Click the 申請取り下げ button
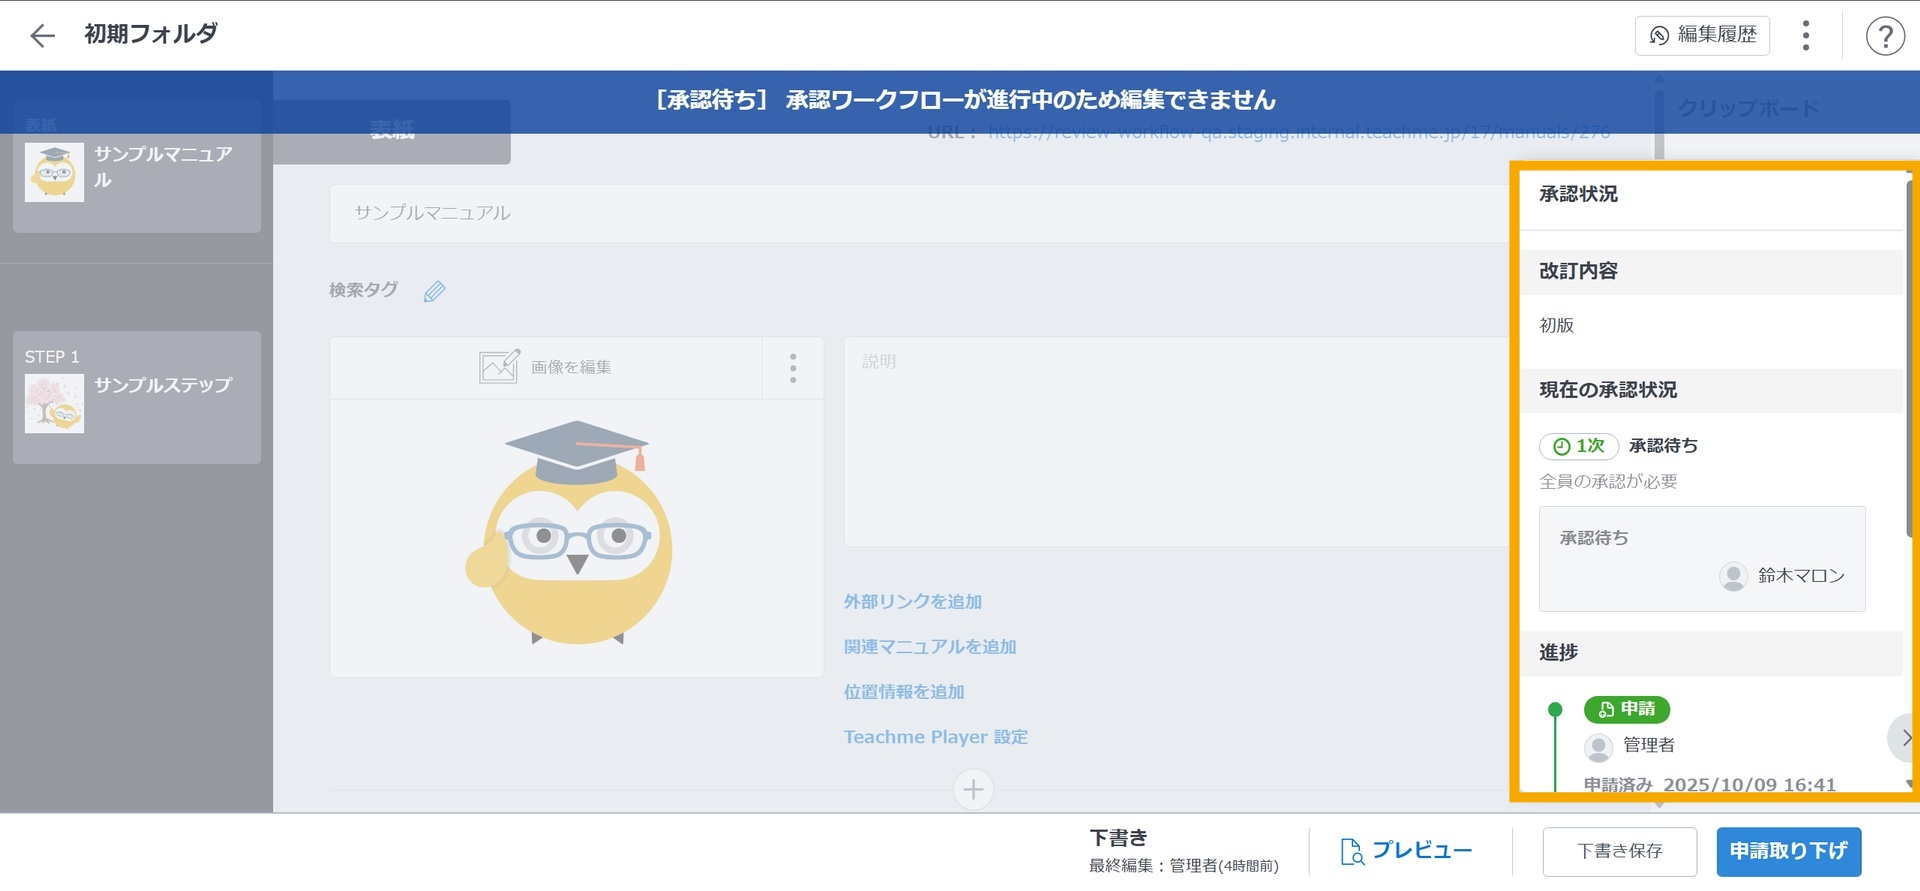This screenshot has width=1920, height=891. pos(1788,851)
